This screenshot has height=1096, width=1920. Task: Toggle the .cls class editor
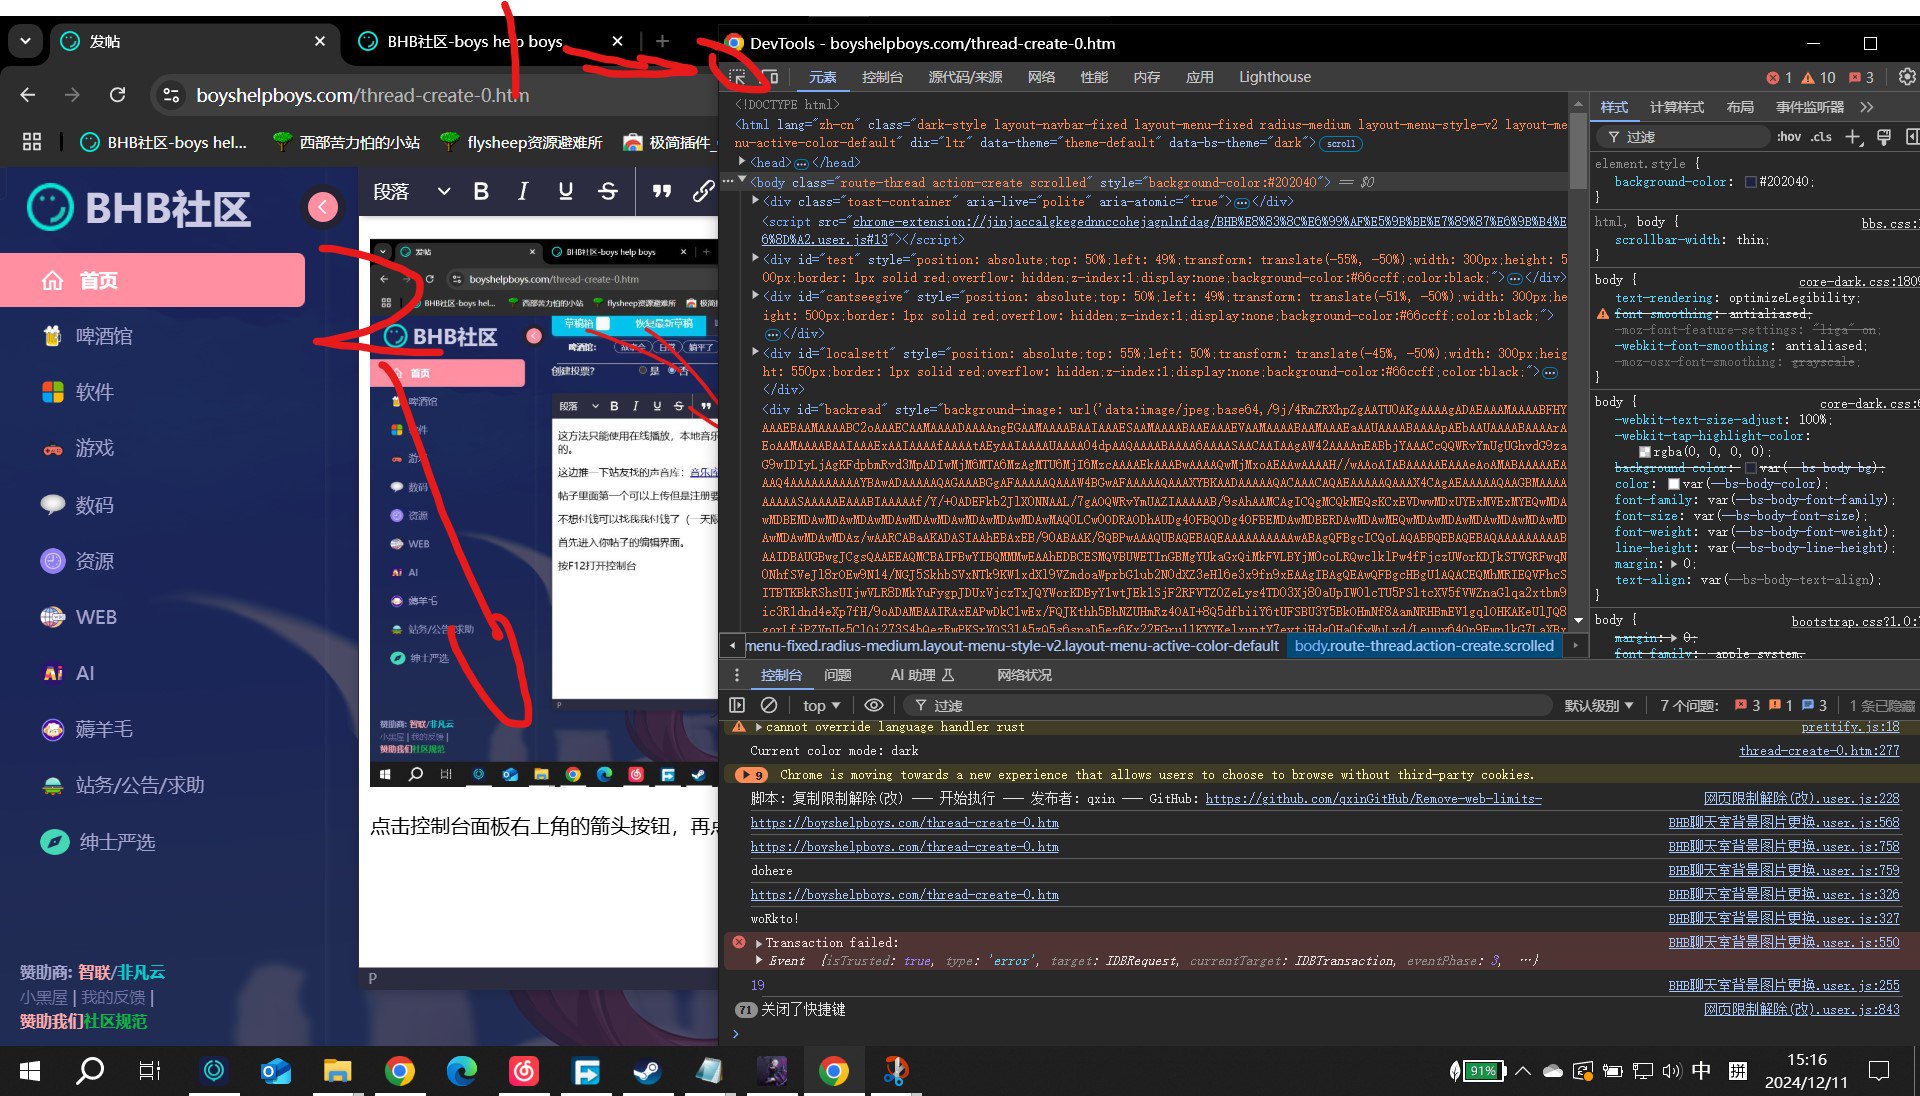click(1822, 137)
